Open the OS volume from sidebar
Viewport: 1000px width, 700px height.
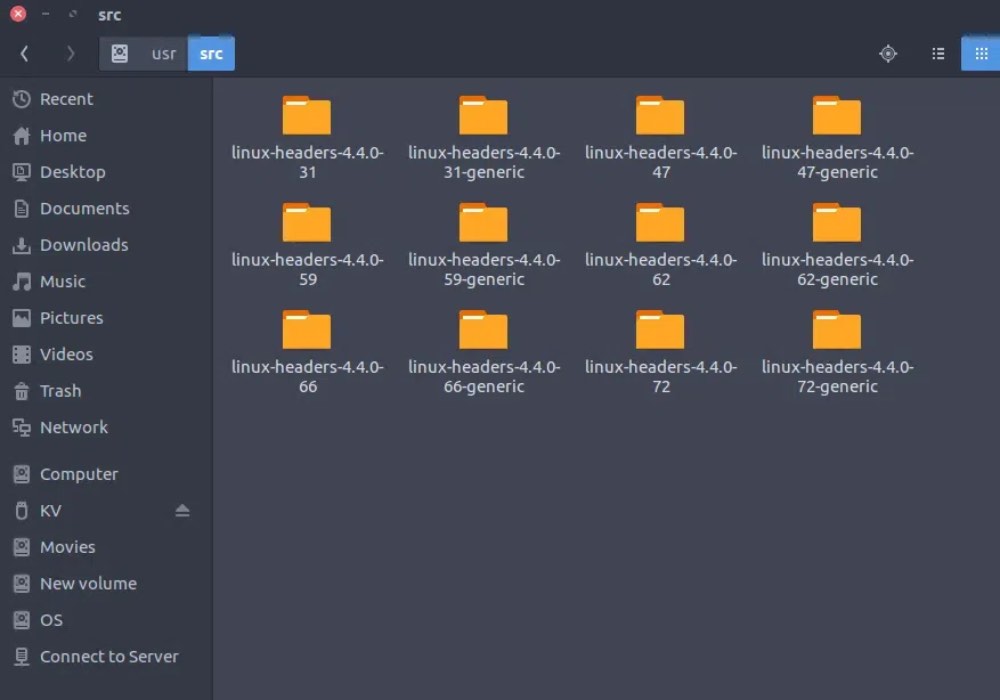click(55, 620)
